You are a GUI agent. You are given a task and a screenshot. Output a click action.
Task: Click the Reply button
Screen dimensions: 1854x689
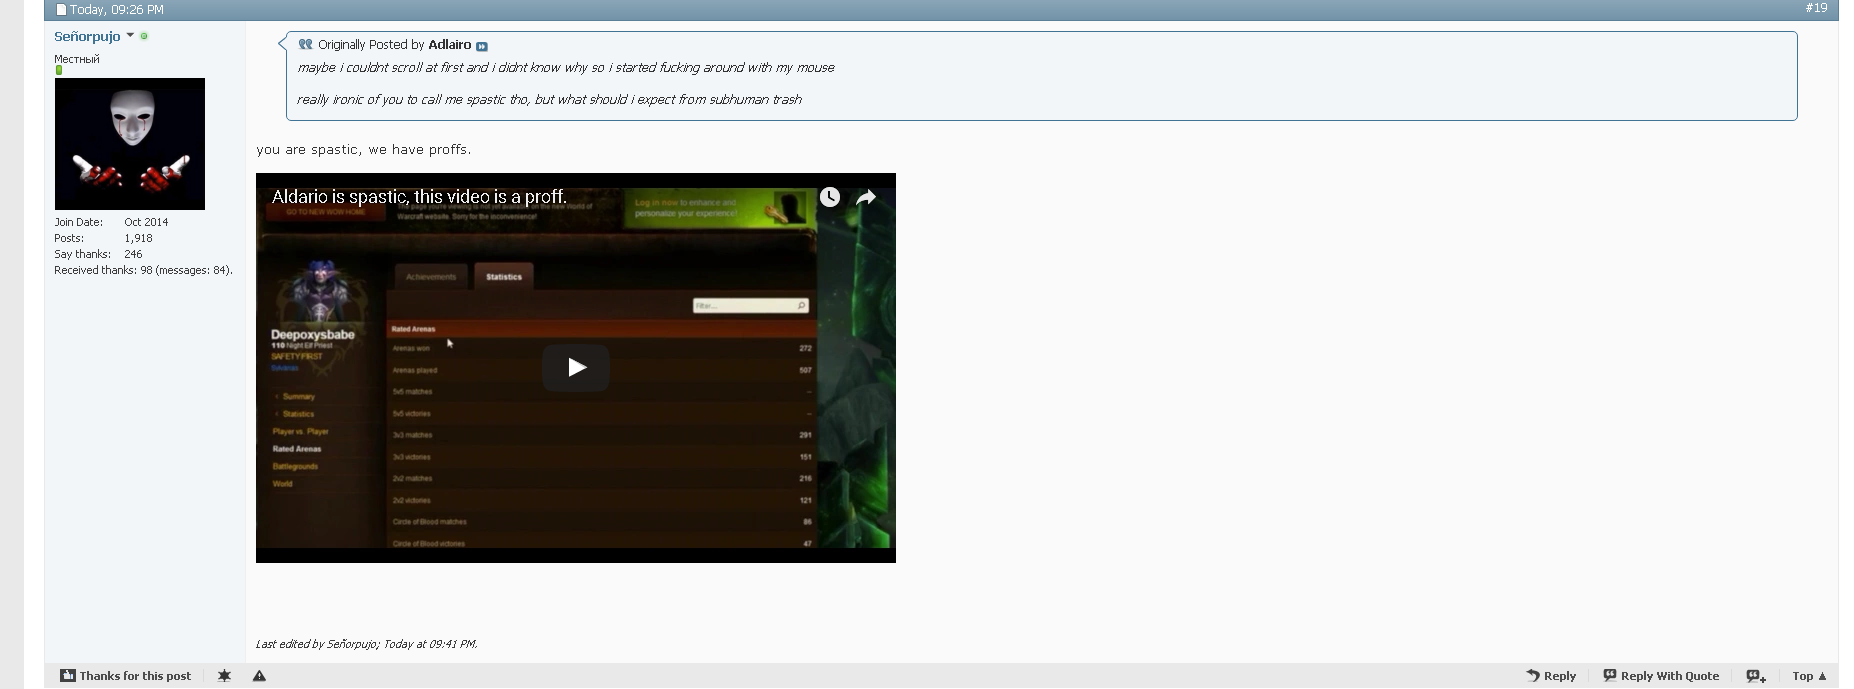coord(1551,676)
